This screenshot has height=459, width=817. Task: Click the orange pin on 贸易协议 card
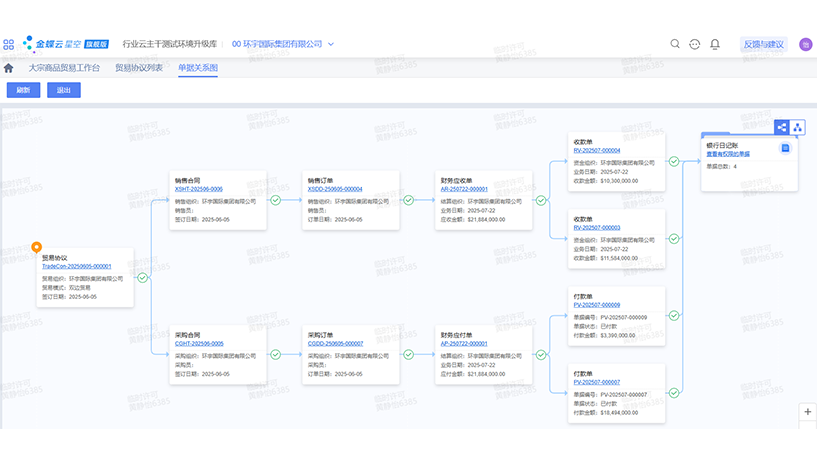(x=36, y=246)
